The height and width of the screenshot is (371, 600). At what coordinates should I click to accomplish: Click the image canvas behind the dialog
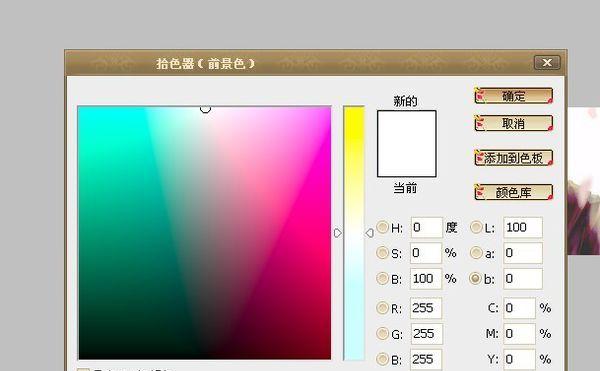click(x=584, y=181)
